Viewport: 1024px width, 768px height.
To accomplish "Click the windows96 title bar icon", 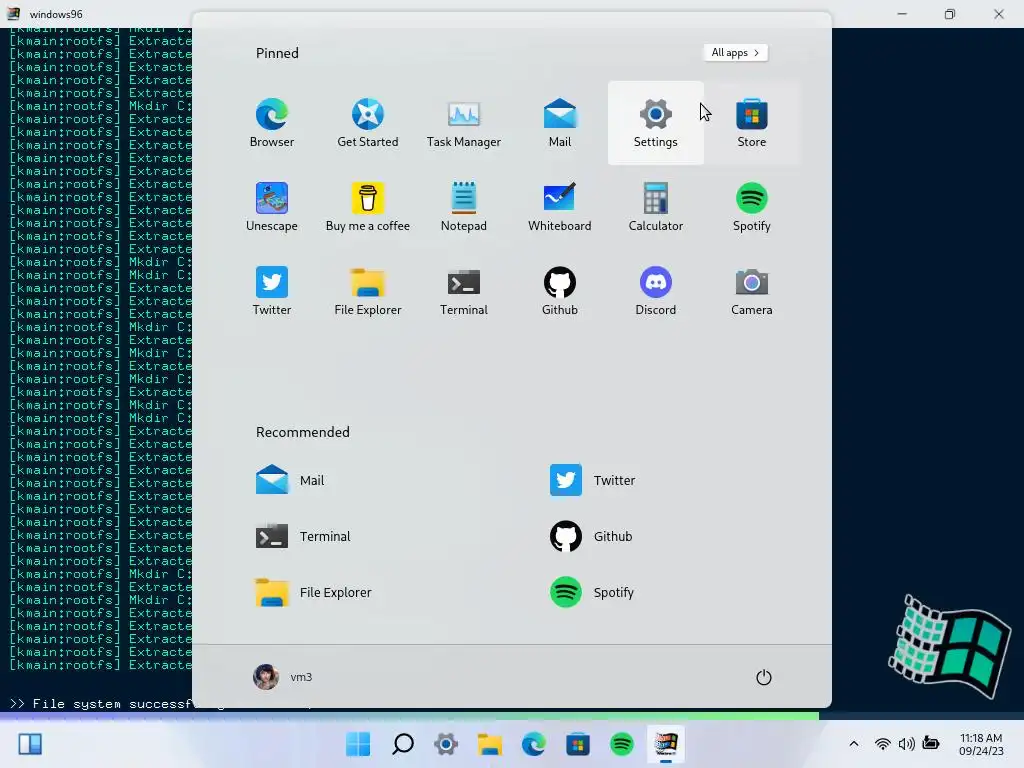I will [14, 14].
